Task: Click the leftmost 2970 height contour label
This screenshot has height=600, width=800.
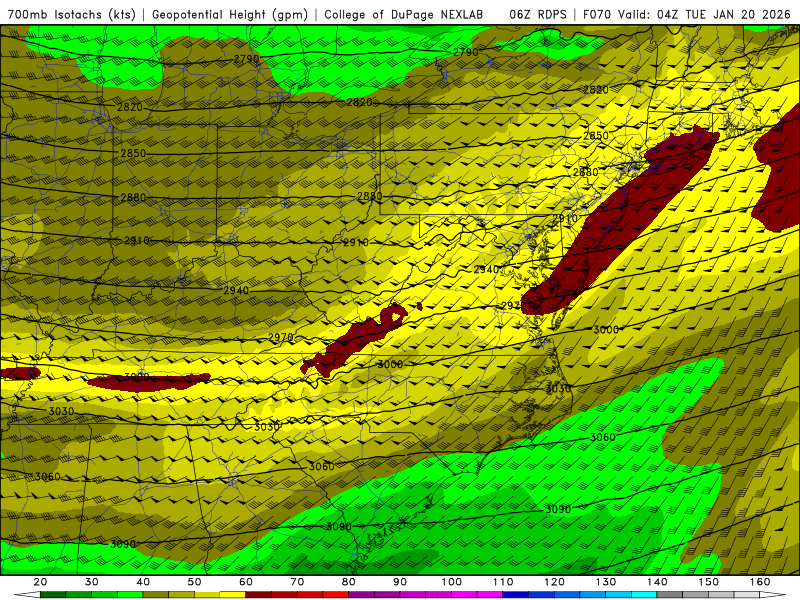Action: coord(281,337)
